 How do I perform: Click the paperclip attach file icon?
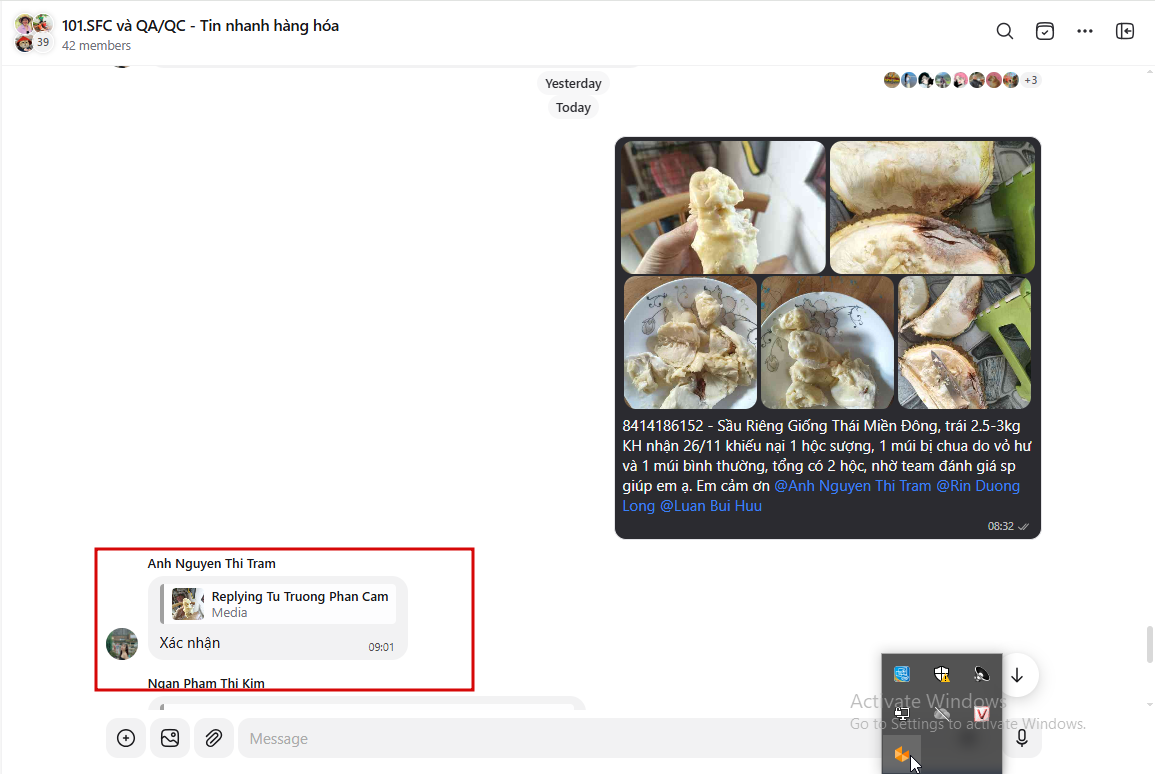[x=214, y=738]
